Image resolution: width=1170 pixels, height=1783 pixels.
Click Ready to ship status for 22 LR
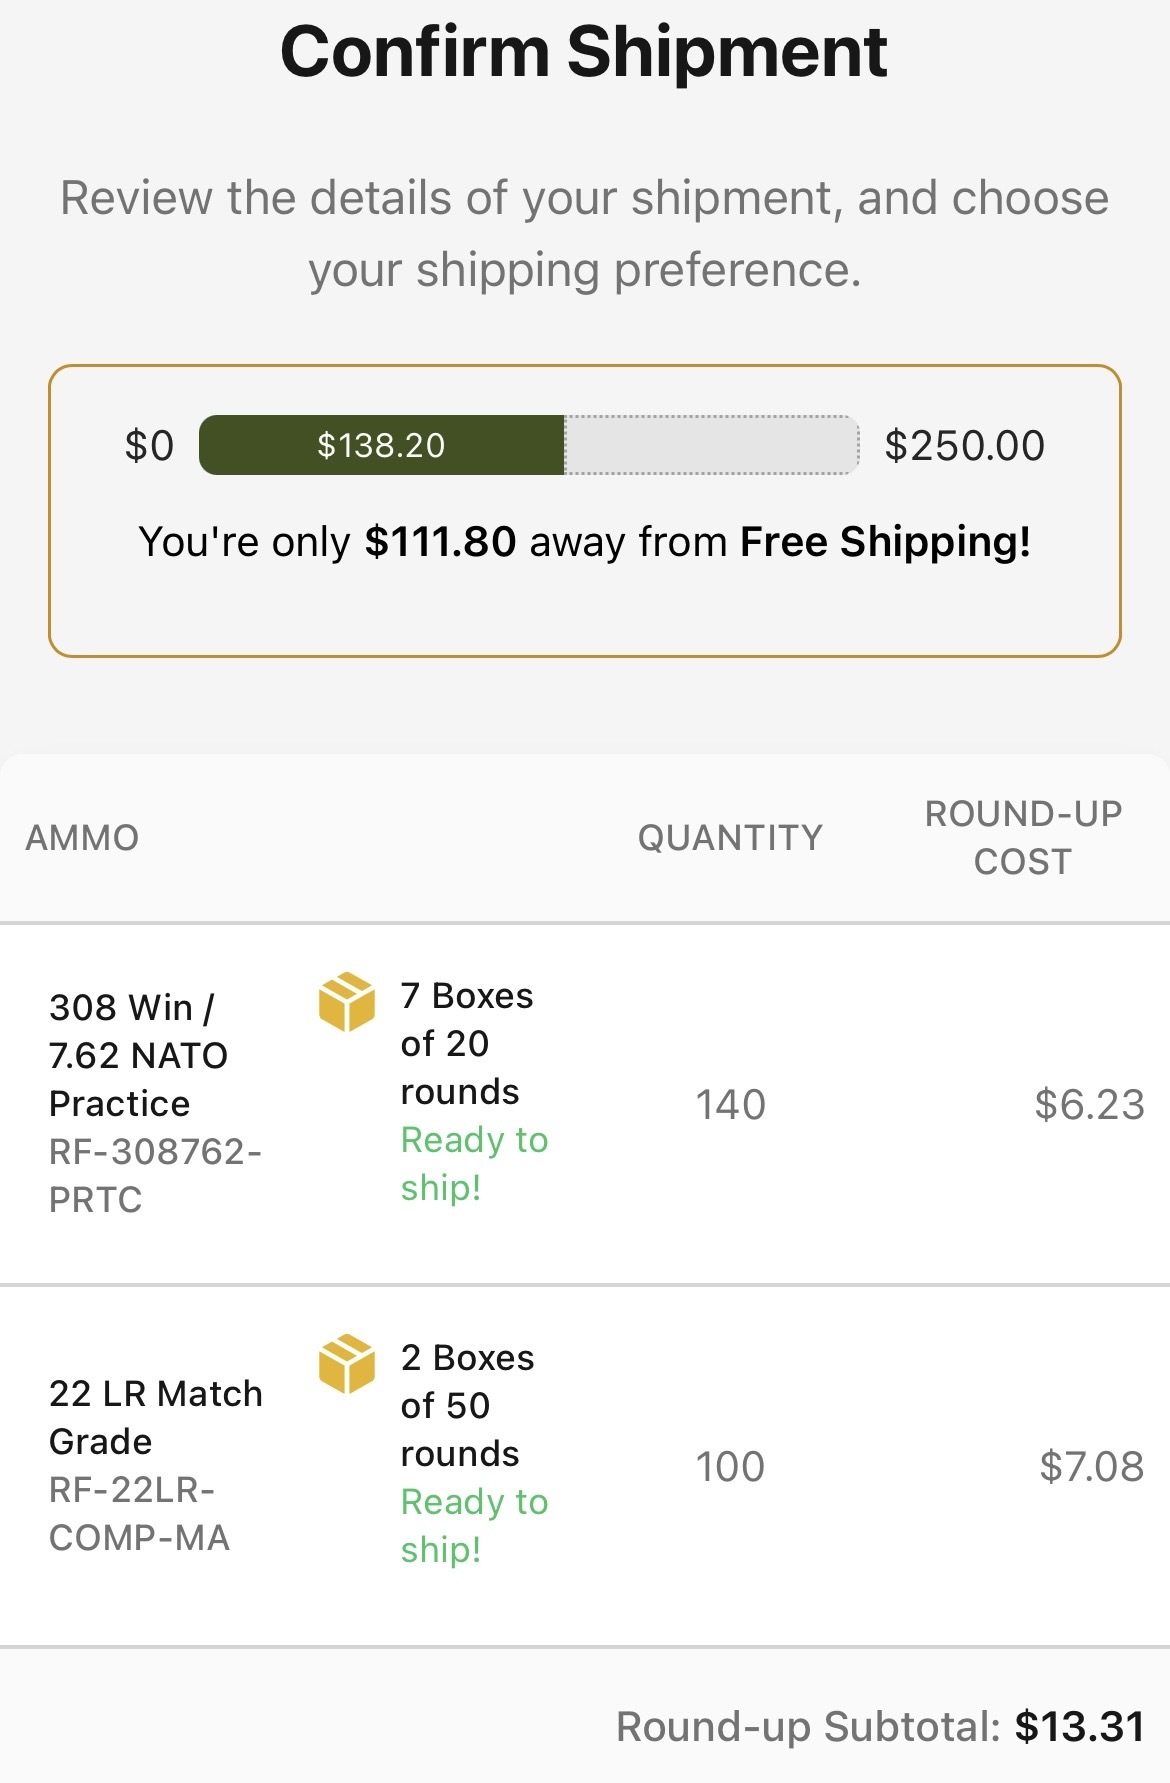[474, 1525]
